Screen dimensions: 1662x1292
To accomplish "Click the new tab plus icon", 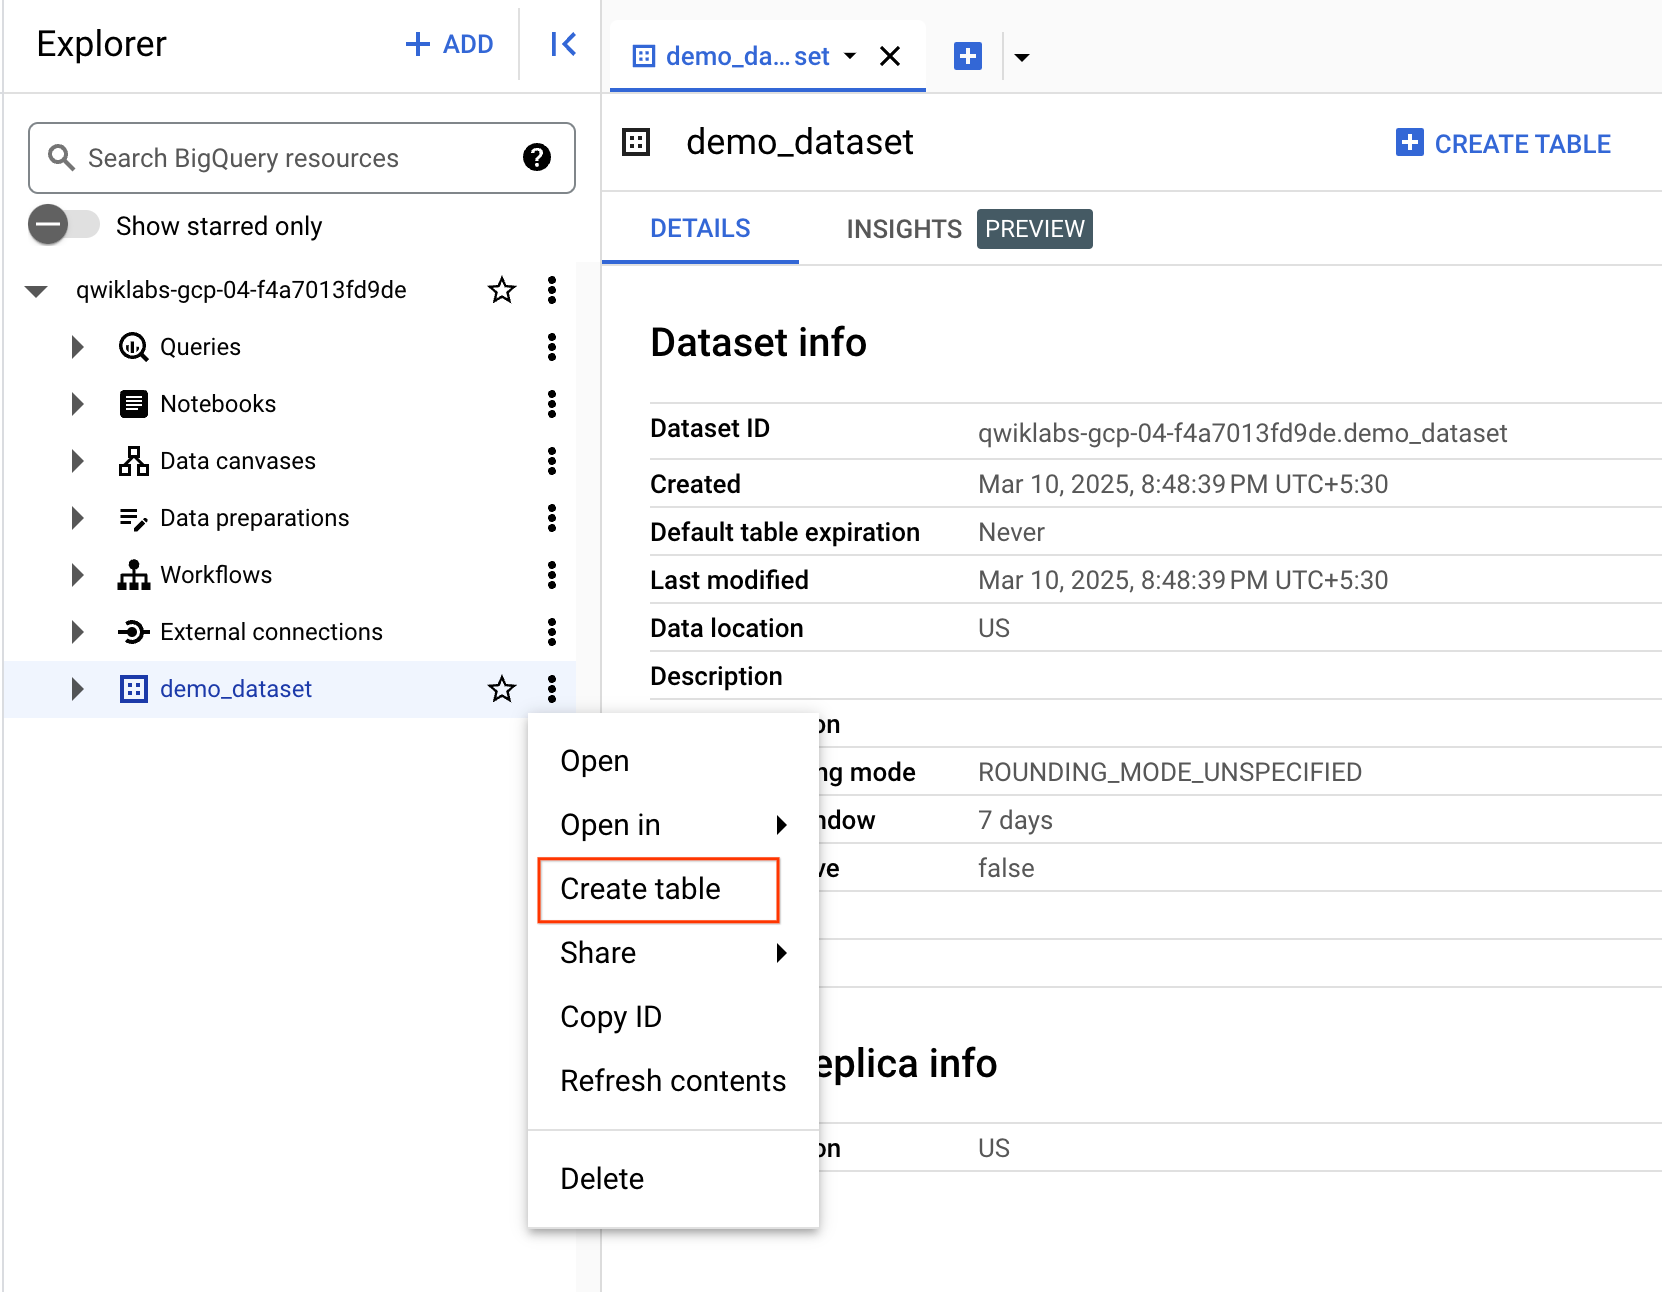I will pyautogui.click(x=967, y=56).
